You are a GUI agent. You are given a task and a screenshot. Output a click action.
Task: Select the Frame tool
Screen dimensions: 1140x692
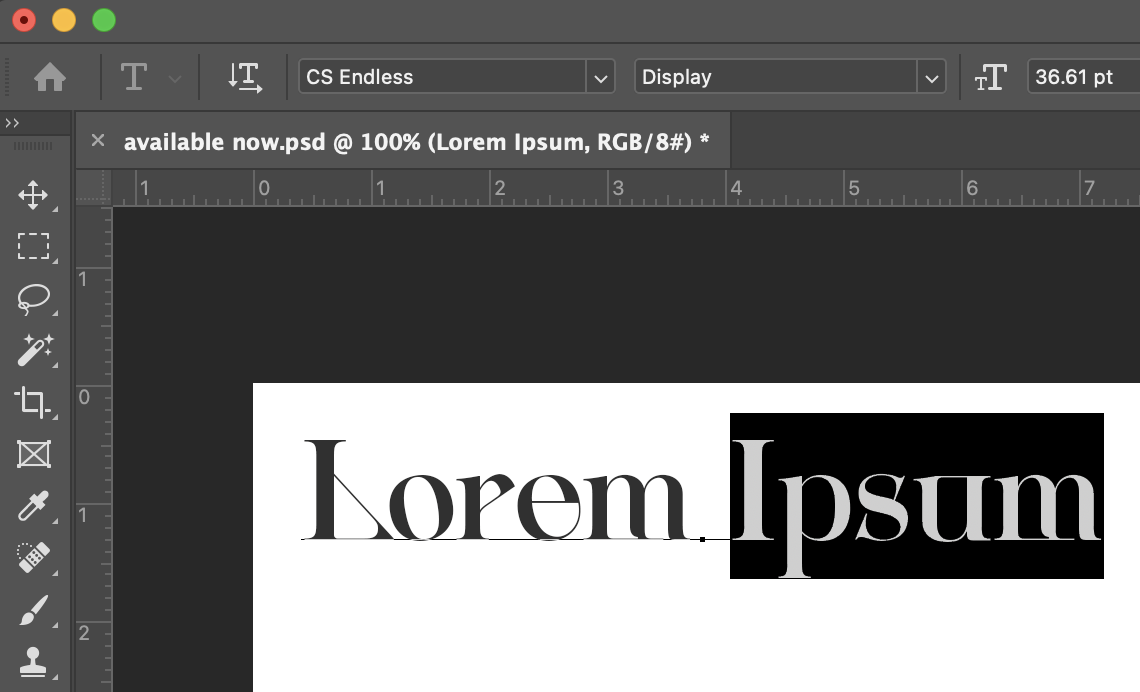(33, 454)
